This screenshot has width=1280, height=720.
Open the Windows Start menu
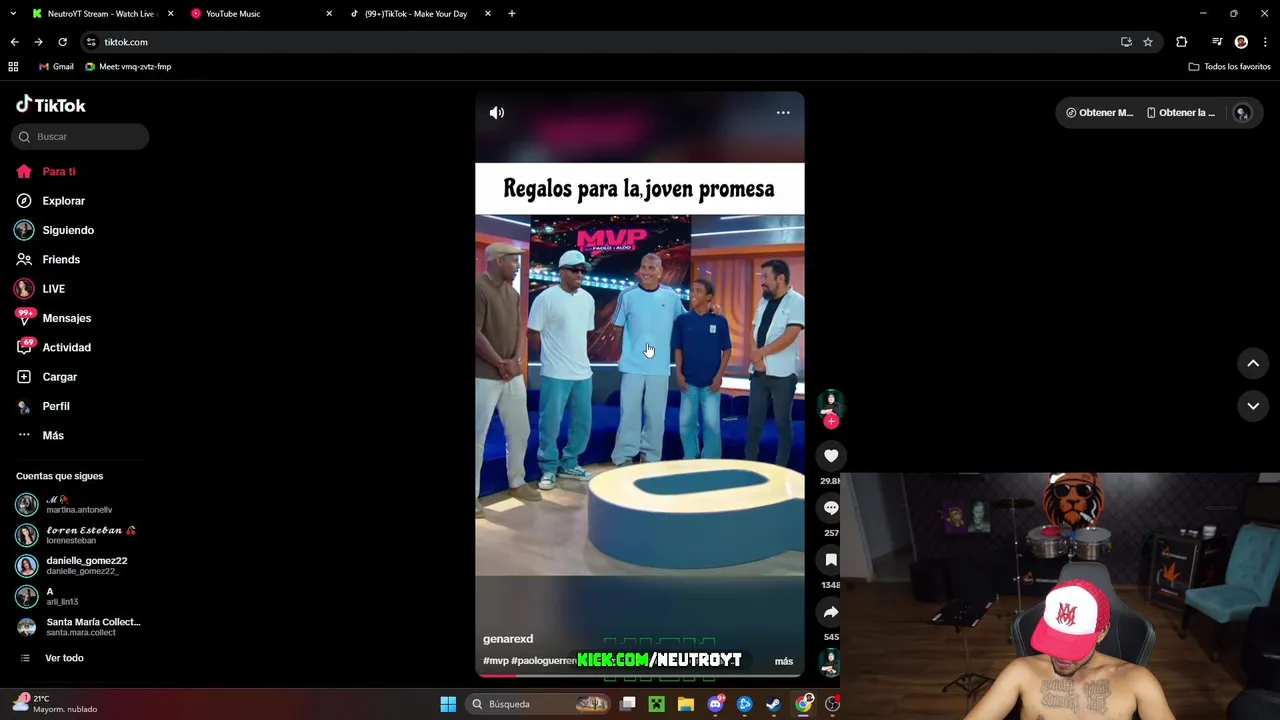pyautogui.click(x=448, y=704)
